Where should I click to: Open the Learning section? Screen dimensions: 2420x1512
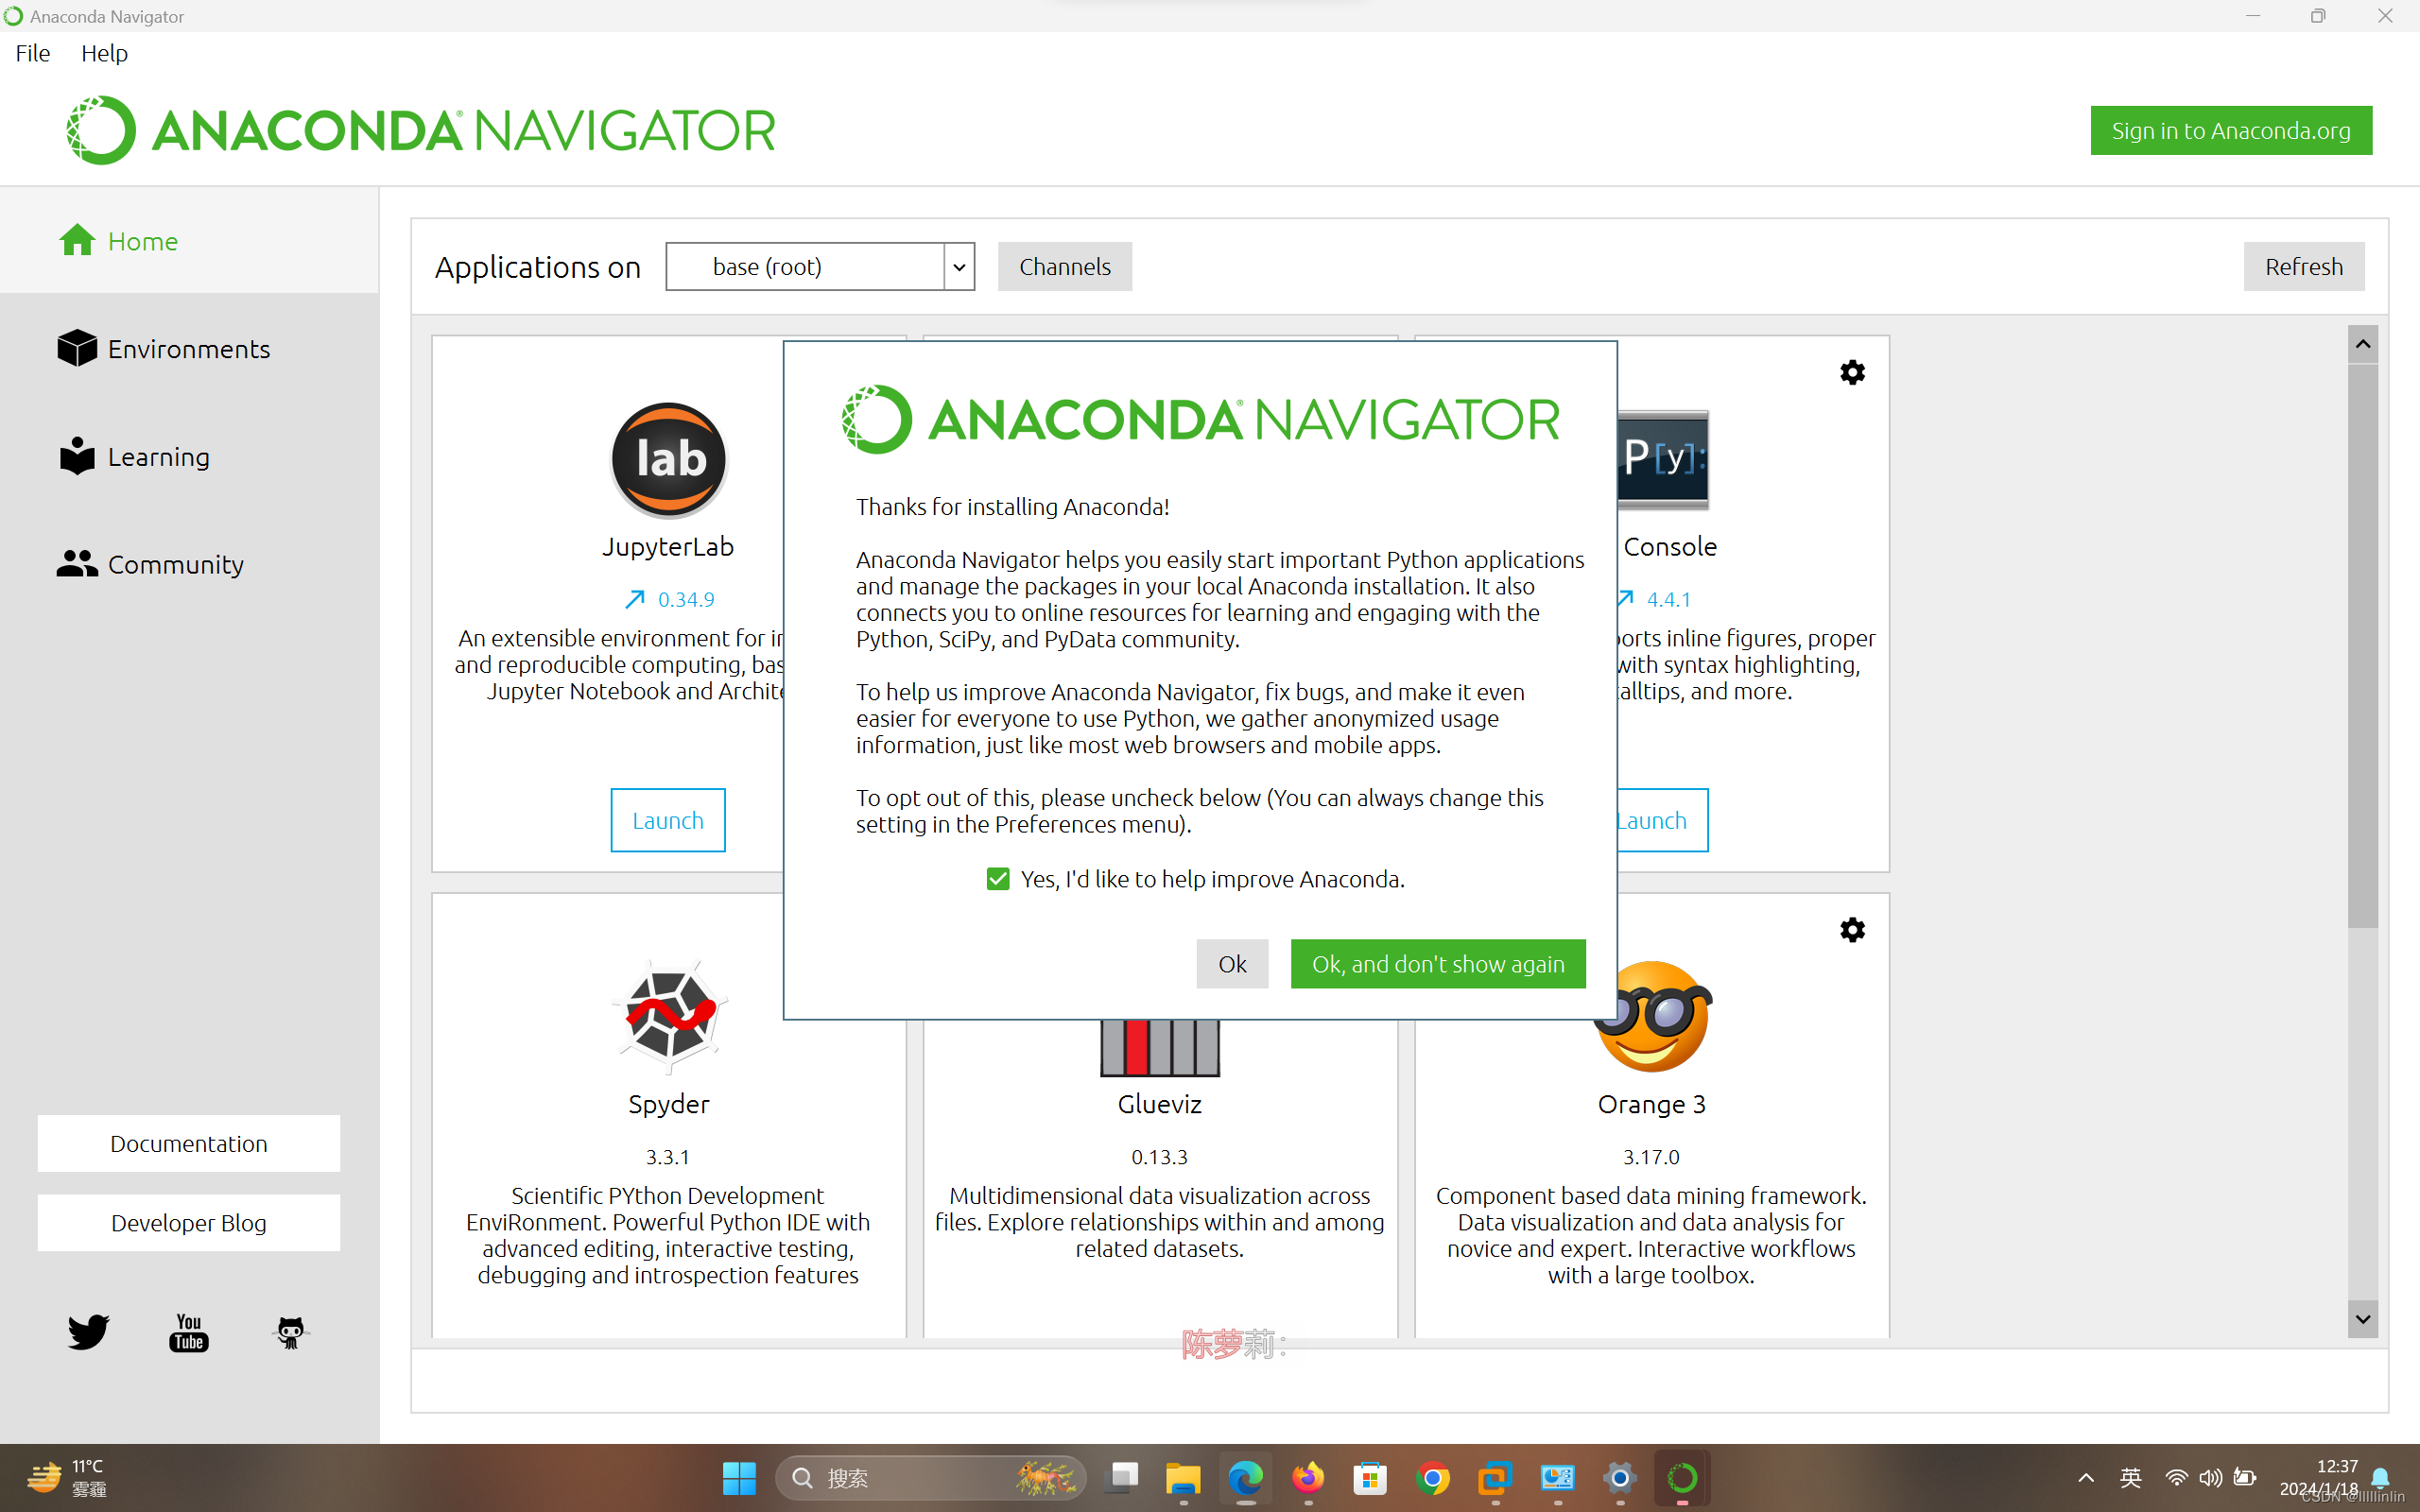157,456
